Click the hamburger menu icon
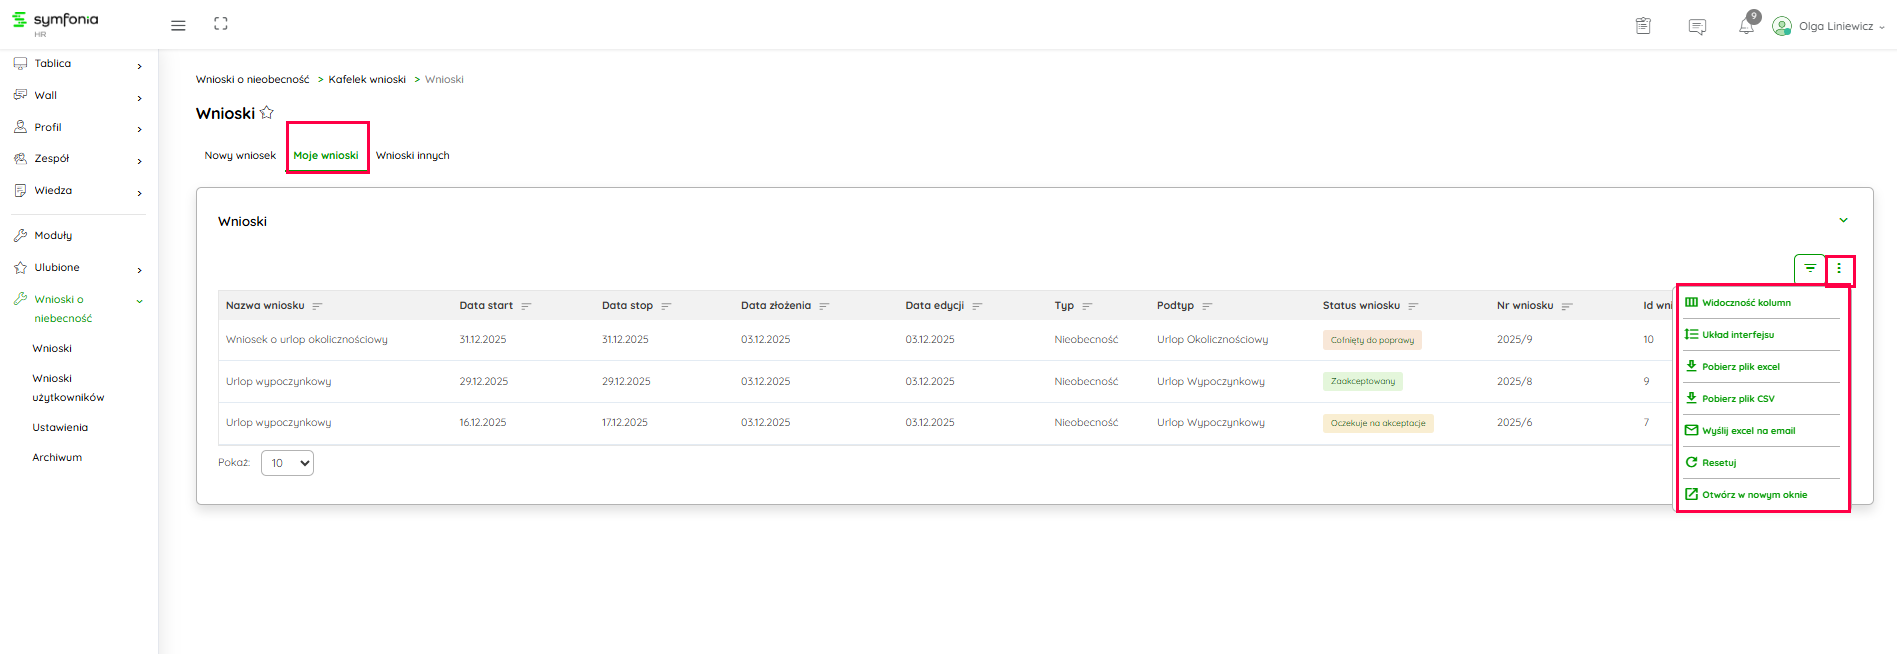The image size is (1897, 654). [178, 25]
